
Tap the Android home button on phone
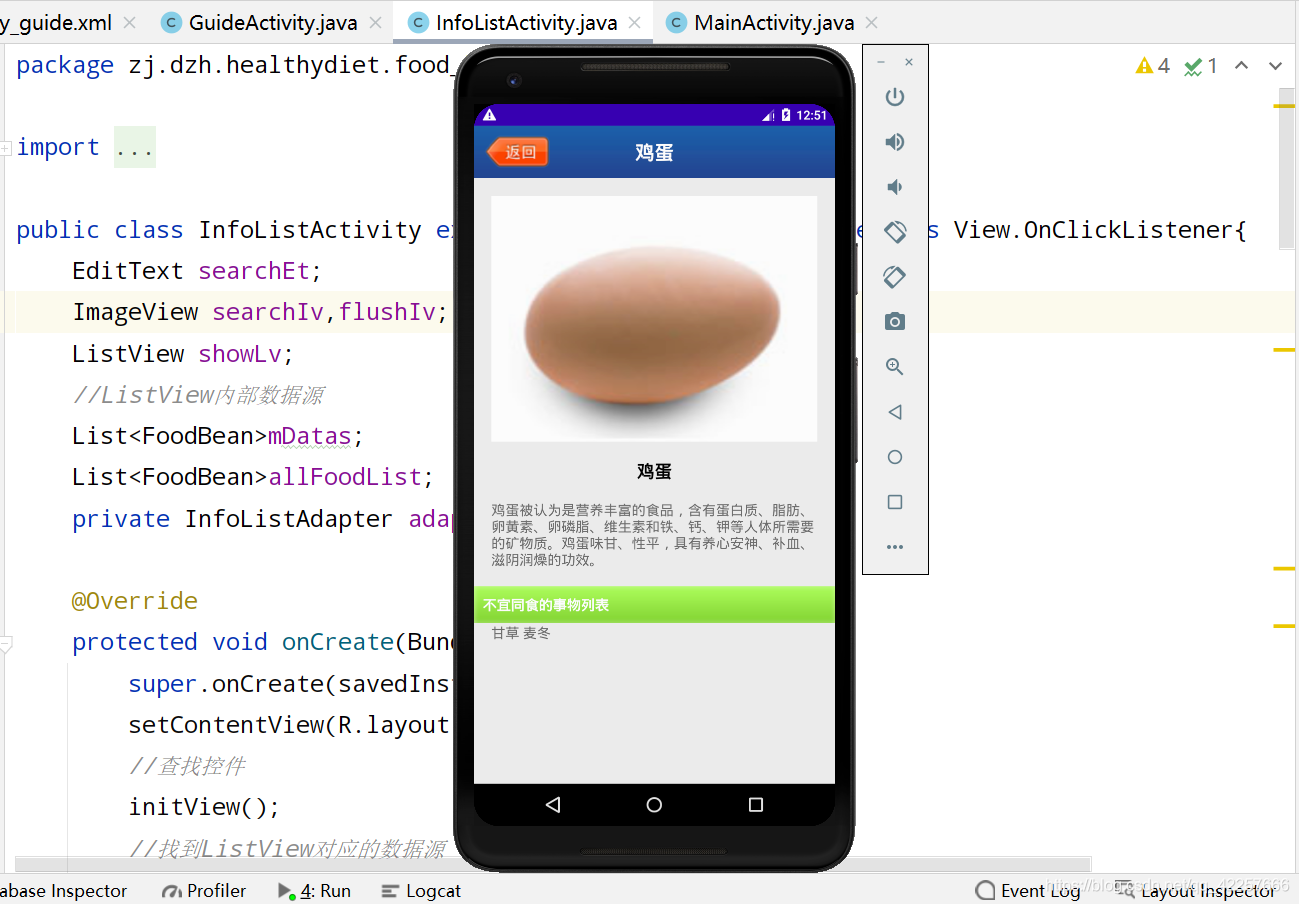tap(654, 804)
